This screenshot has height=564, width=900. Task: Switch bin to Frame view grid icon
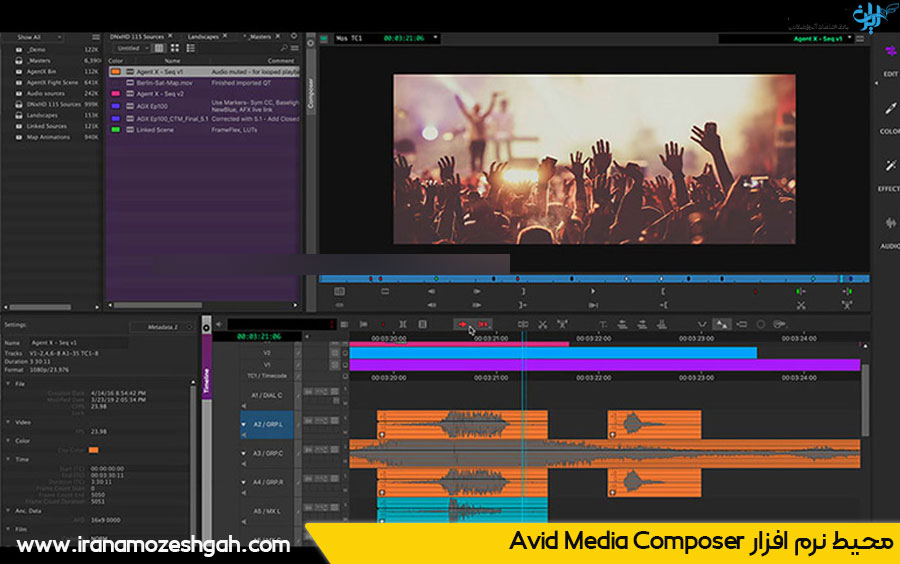coord(174,48)
